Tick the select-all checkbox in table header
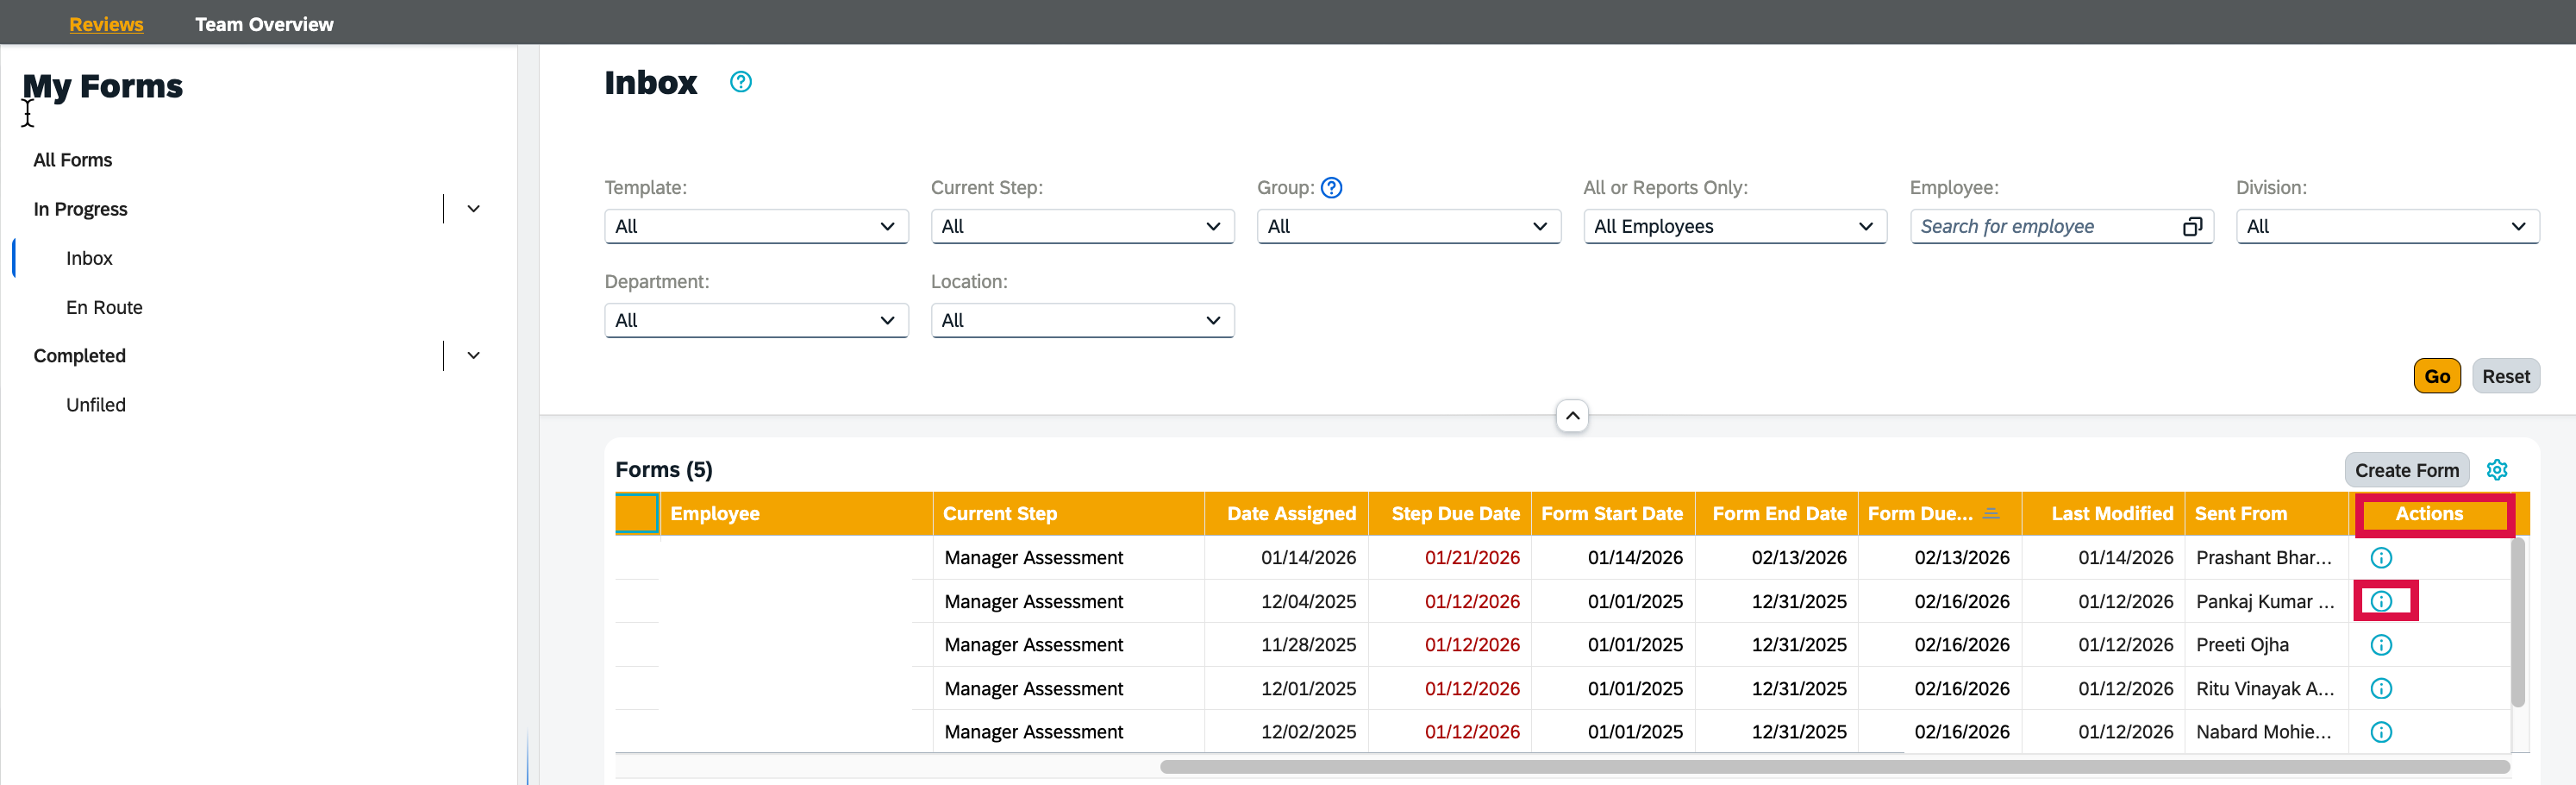2576x785 pixels. tap(637, 513)
